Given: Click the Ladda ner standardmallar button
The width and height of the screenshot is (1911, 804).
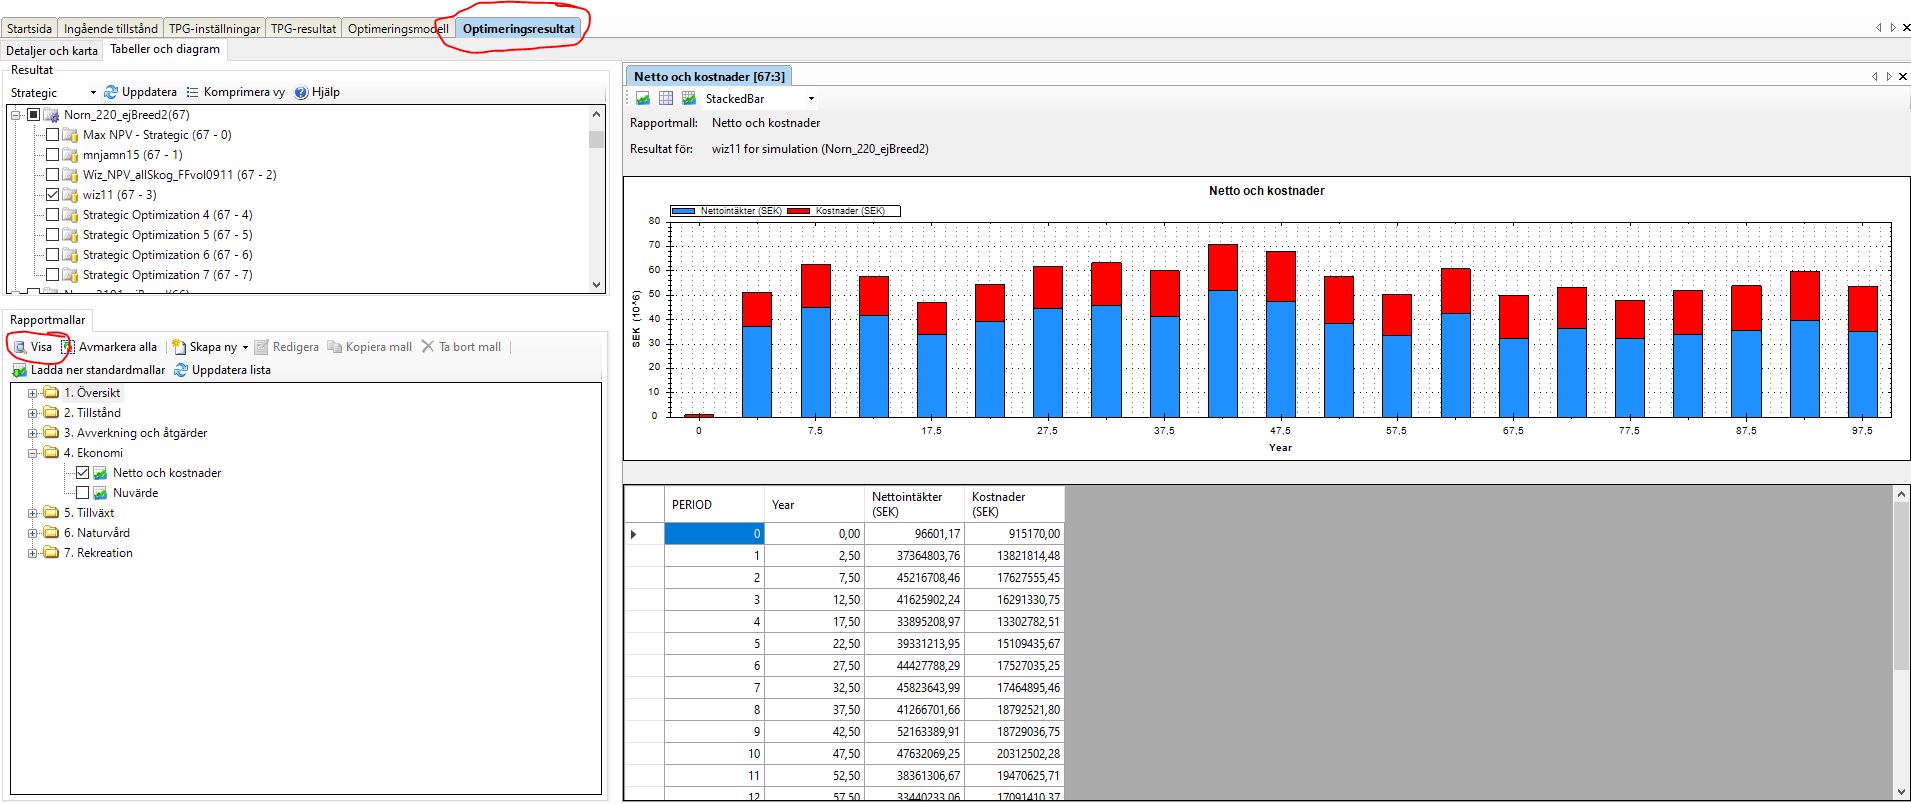Looking at the screenshot, I should 88,370.
